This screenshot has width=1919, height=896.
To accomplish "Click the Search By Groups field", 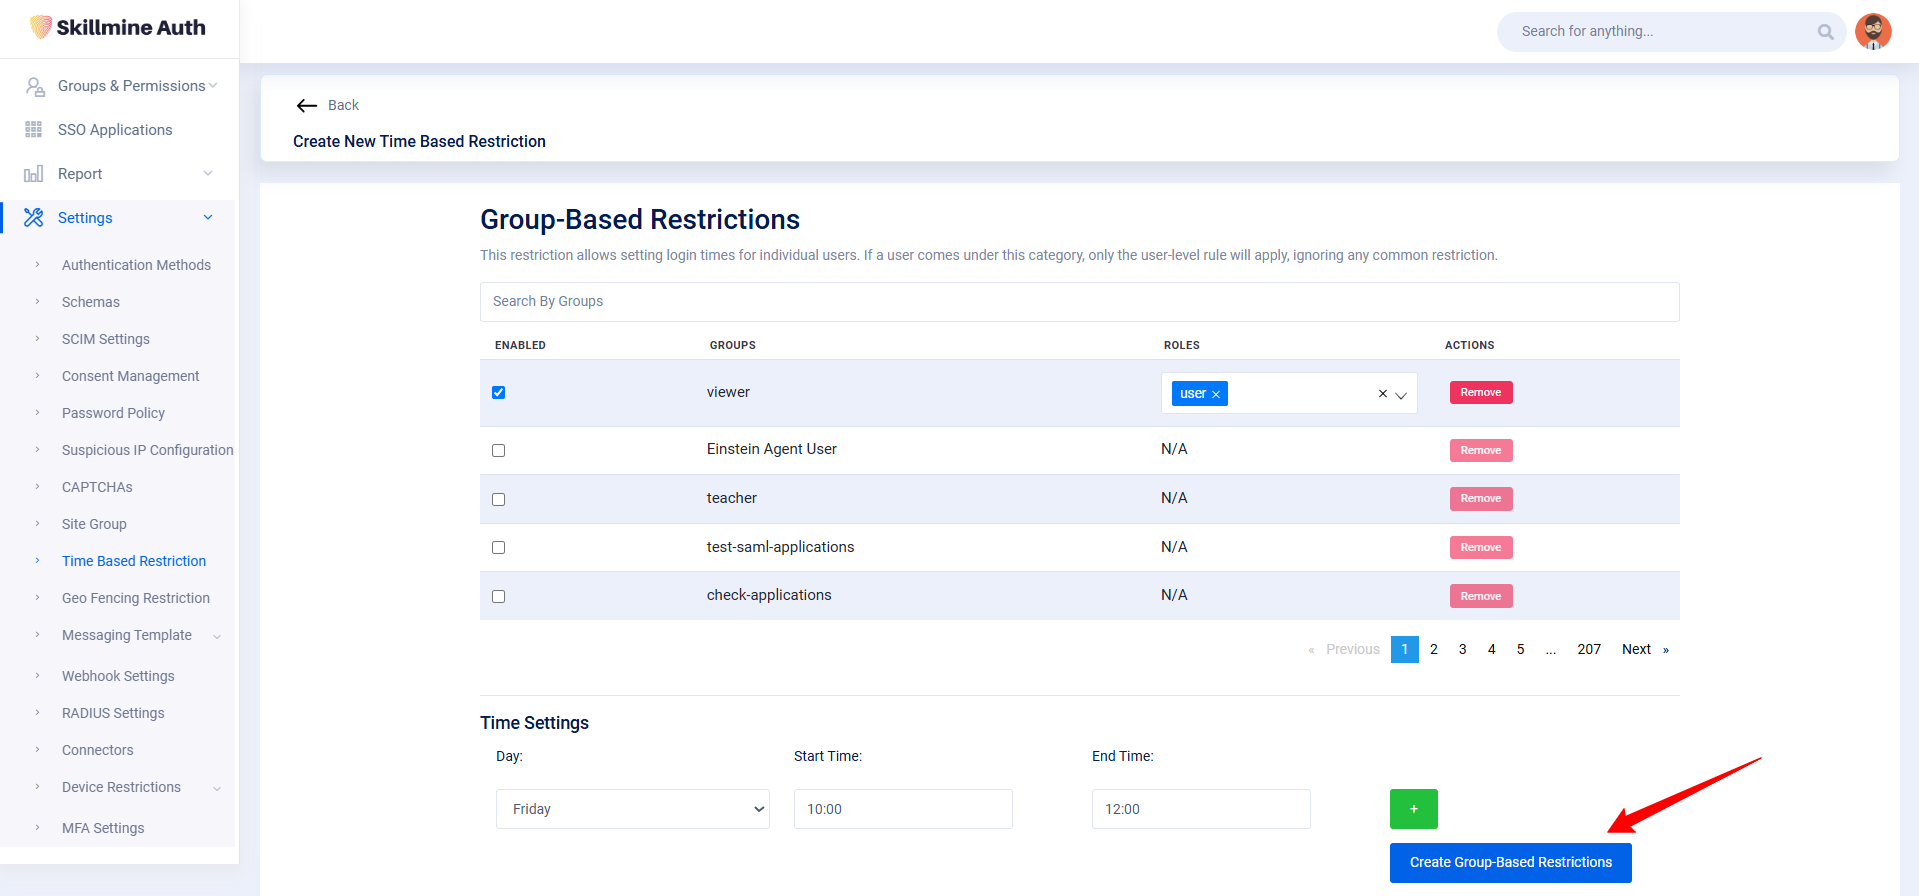I will [x=1079, y=302].
